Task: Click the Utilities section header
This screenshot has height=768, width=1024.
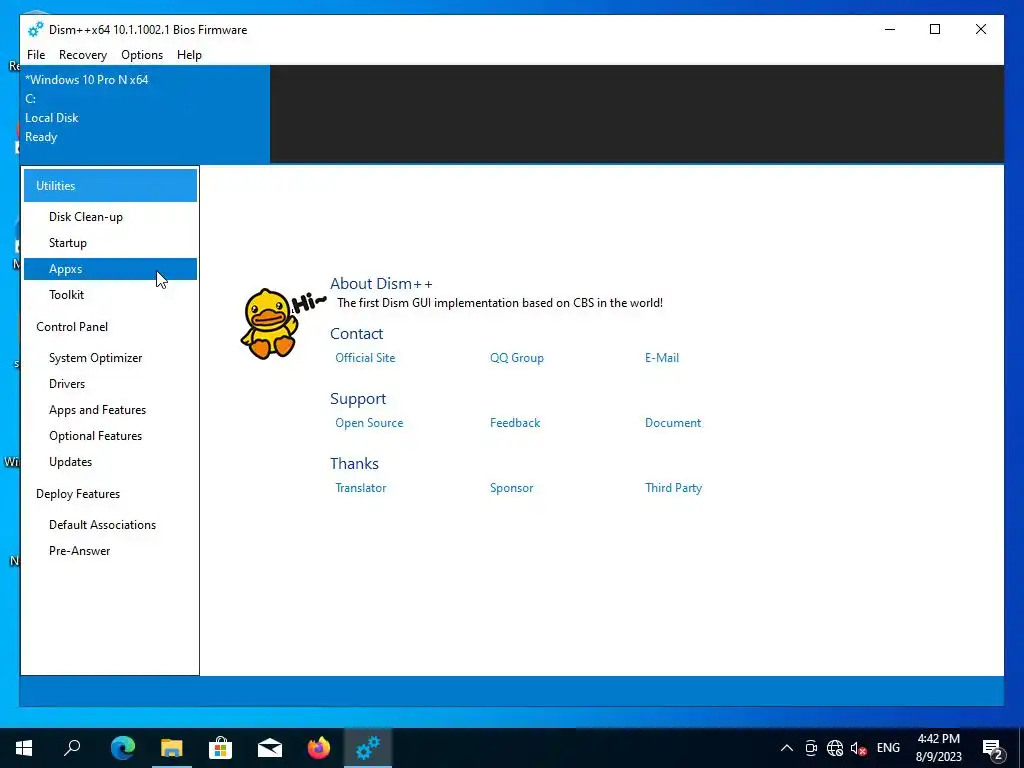Action: click(x=110, y=185)
